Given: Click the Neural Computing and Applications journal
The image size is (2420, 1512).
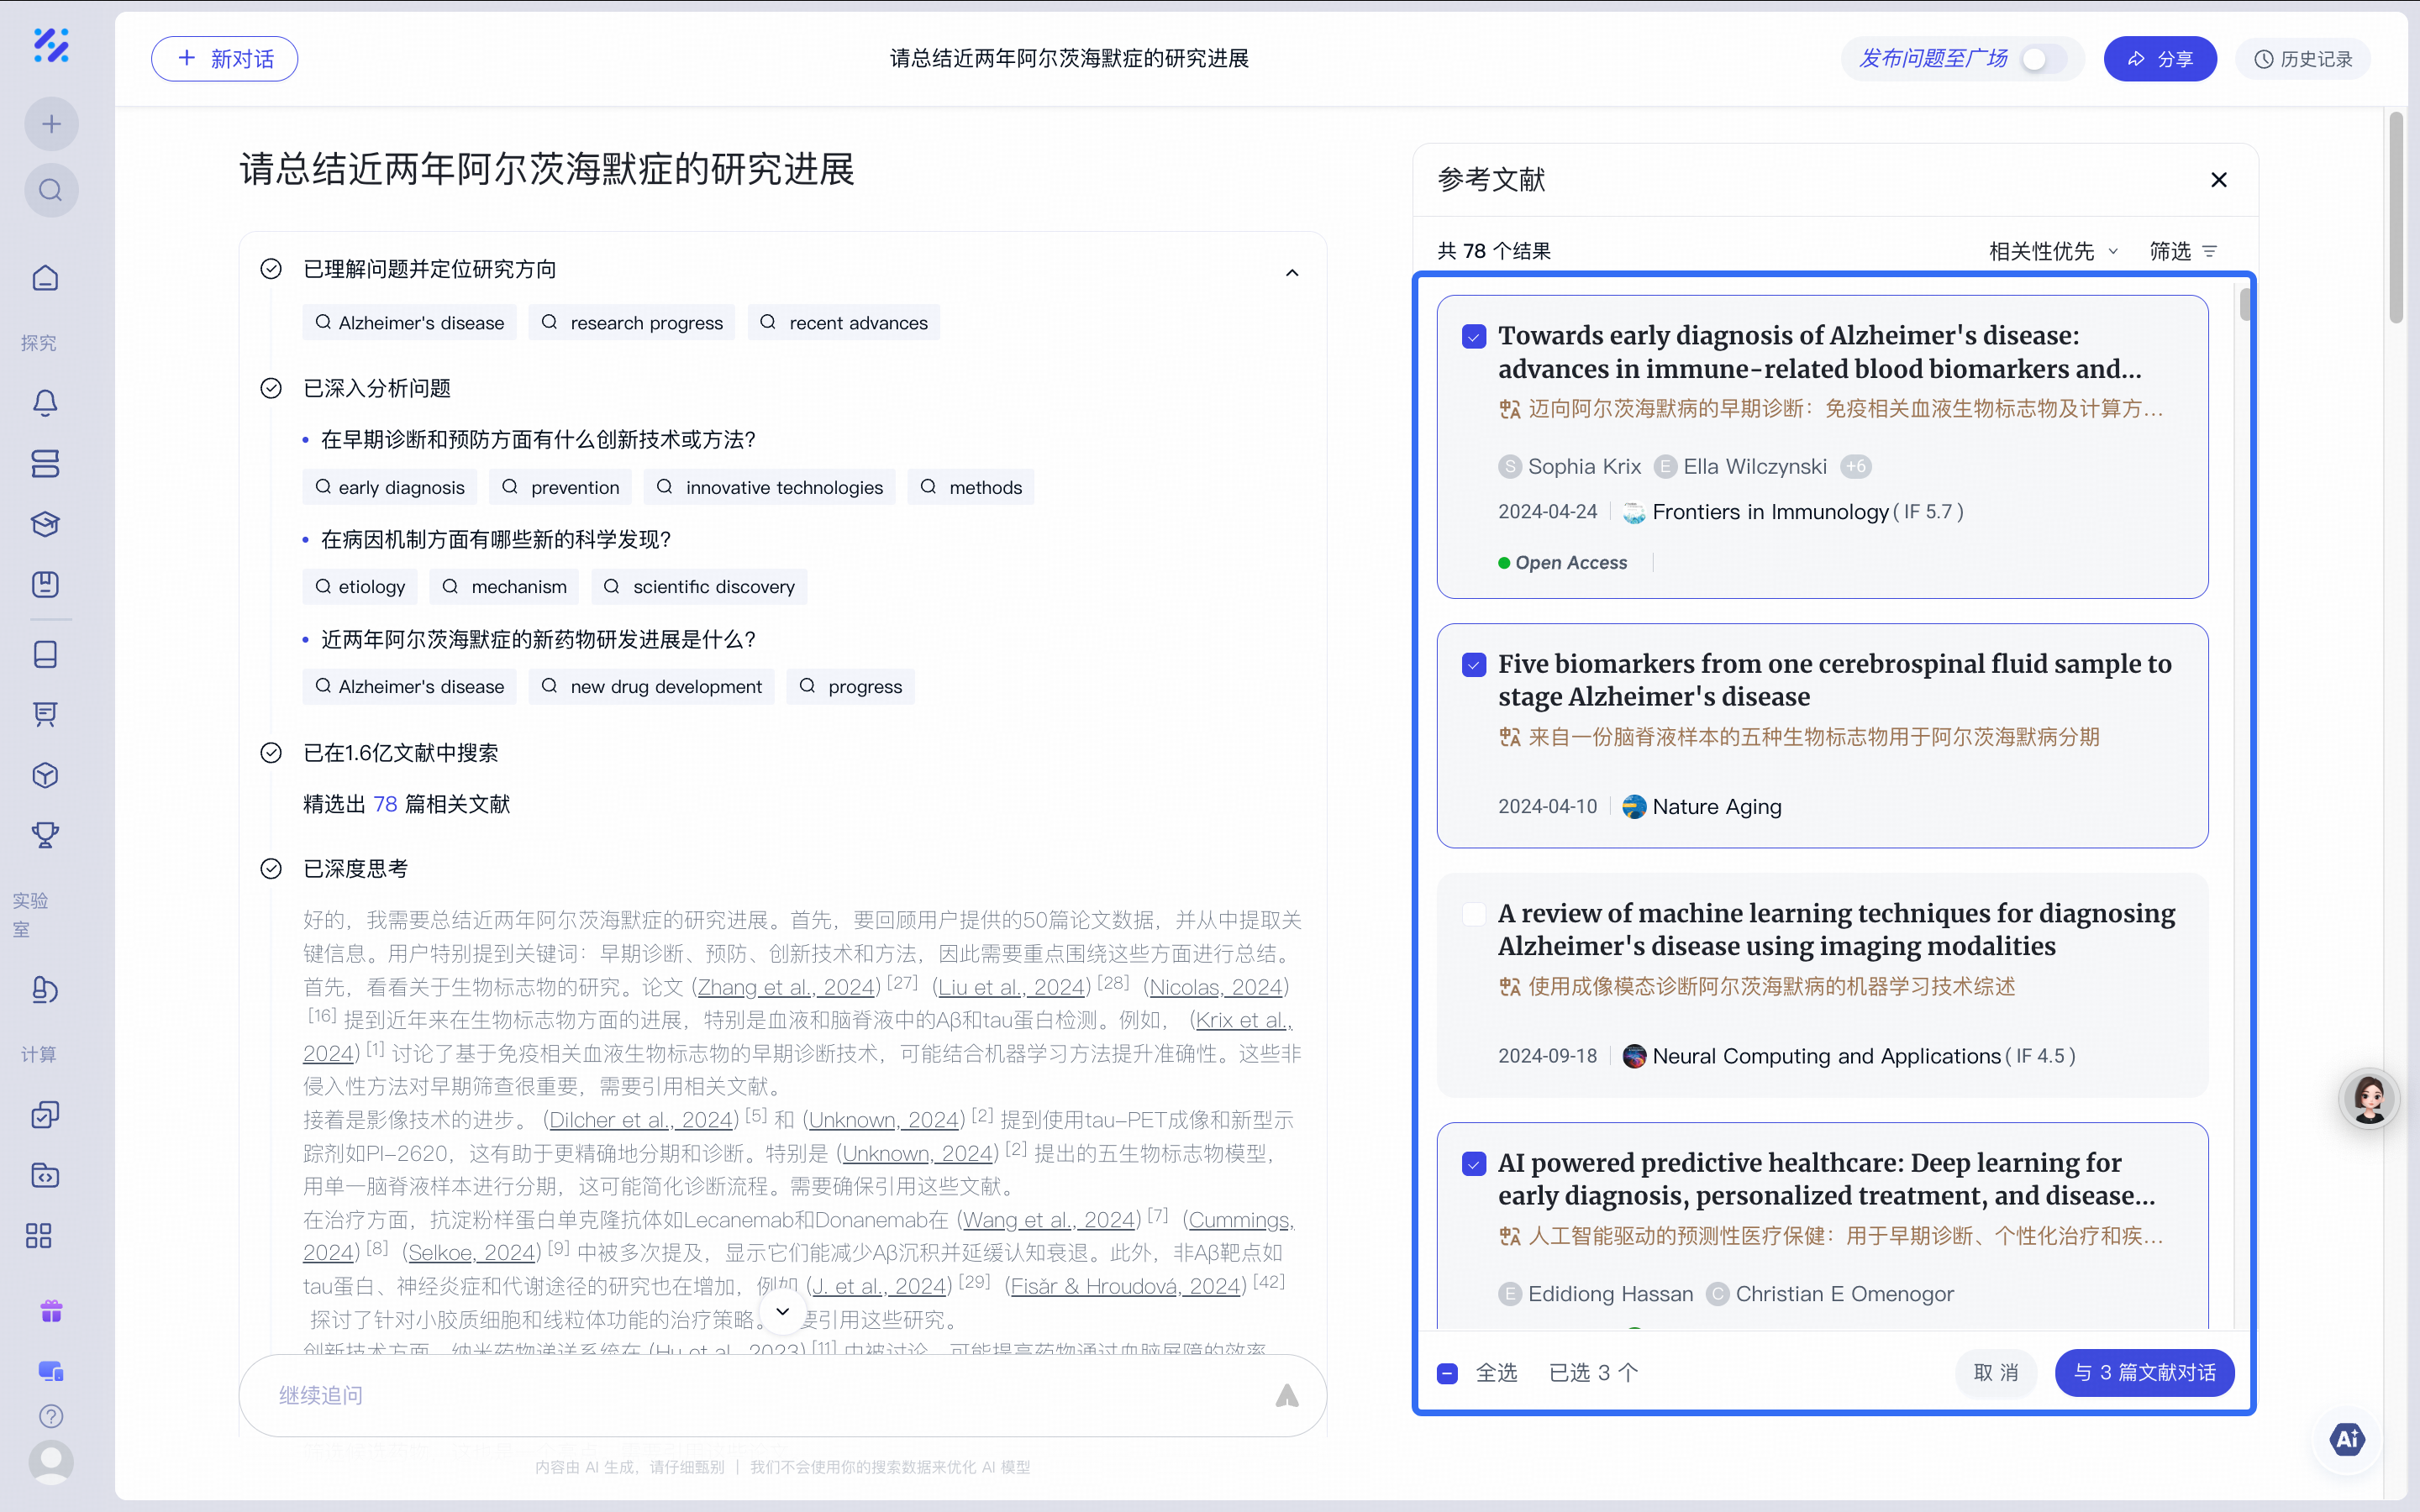Looking at the screenshot, I should coord(1826,1056).
